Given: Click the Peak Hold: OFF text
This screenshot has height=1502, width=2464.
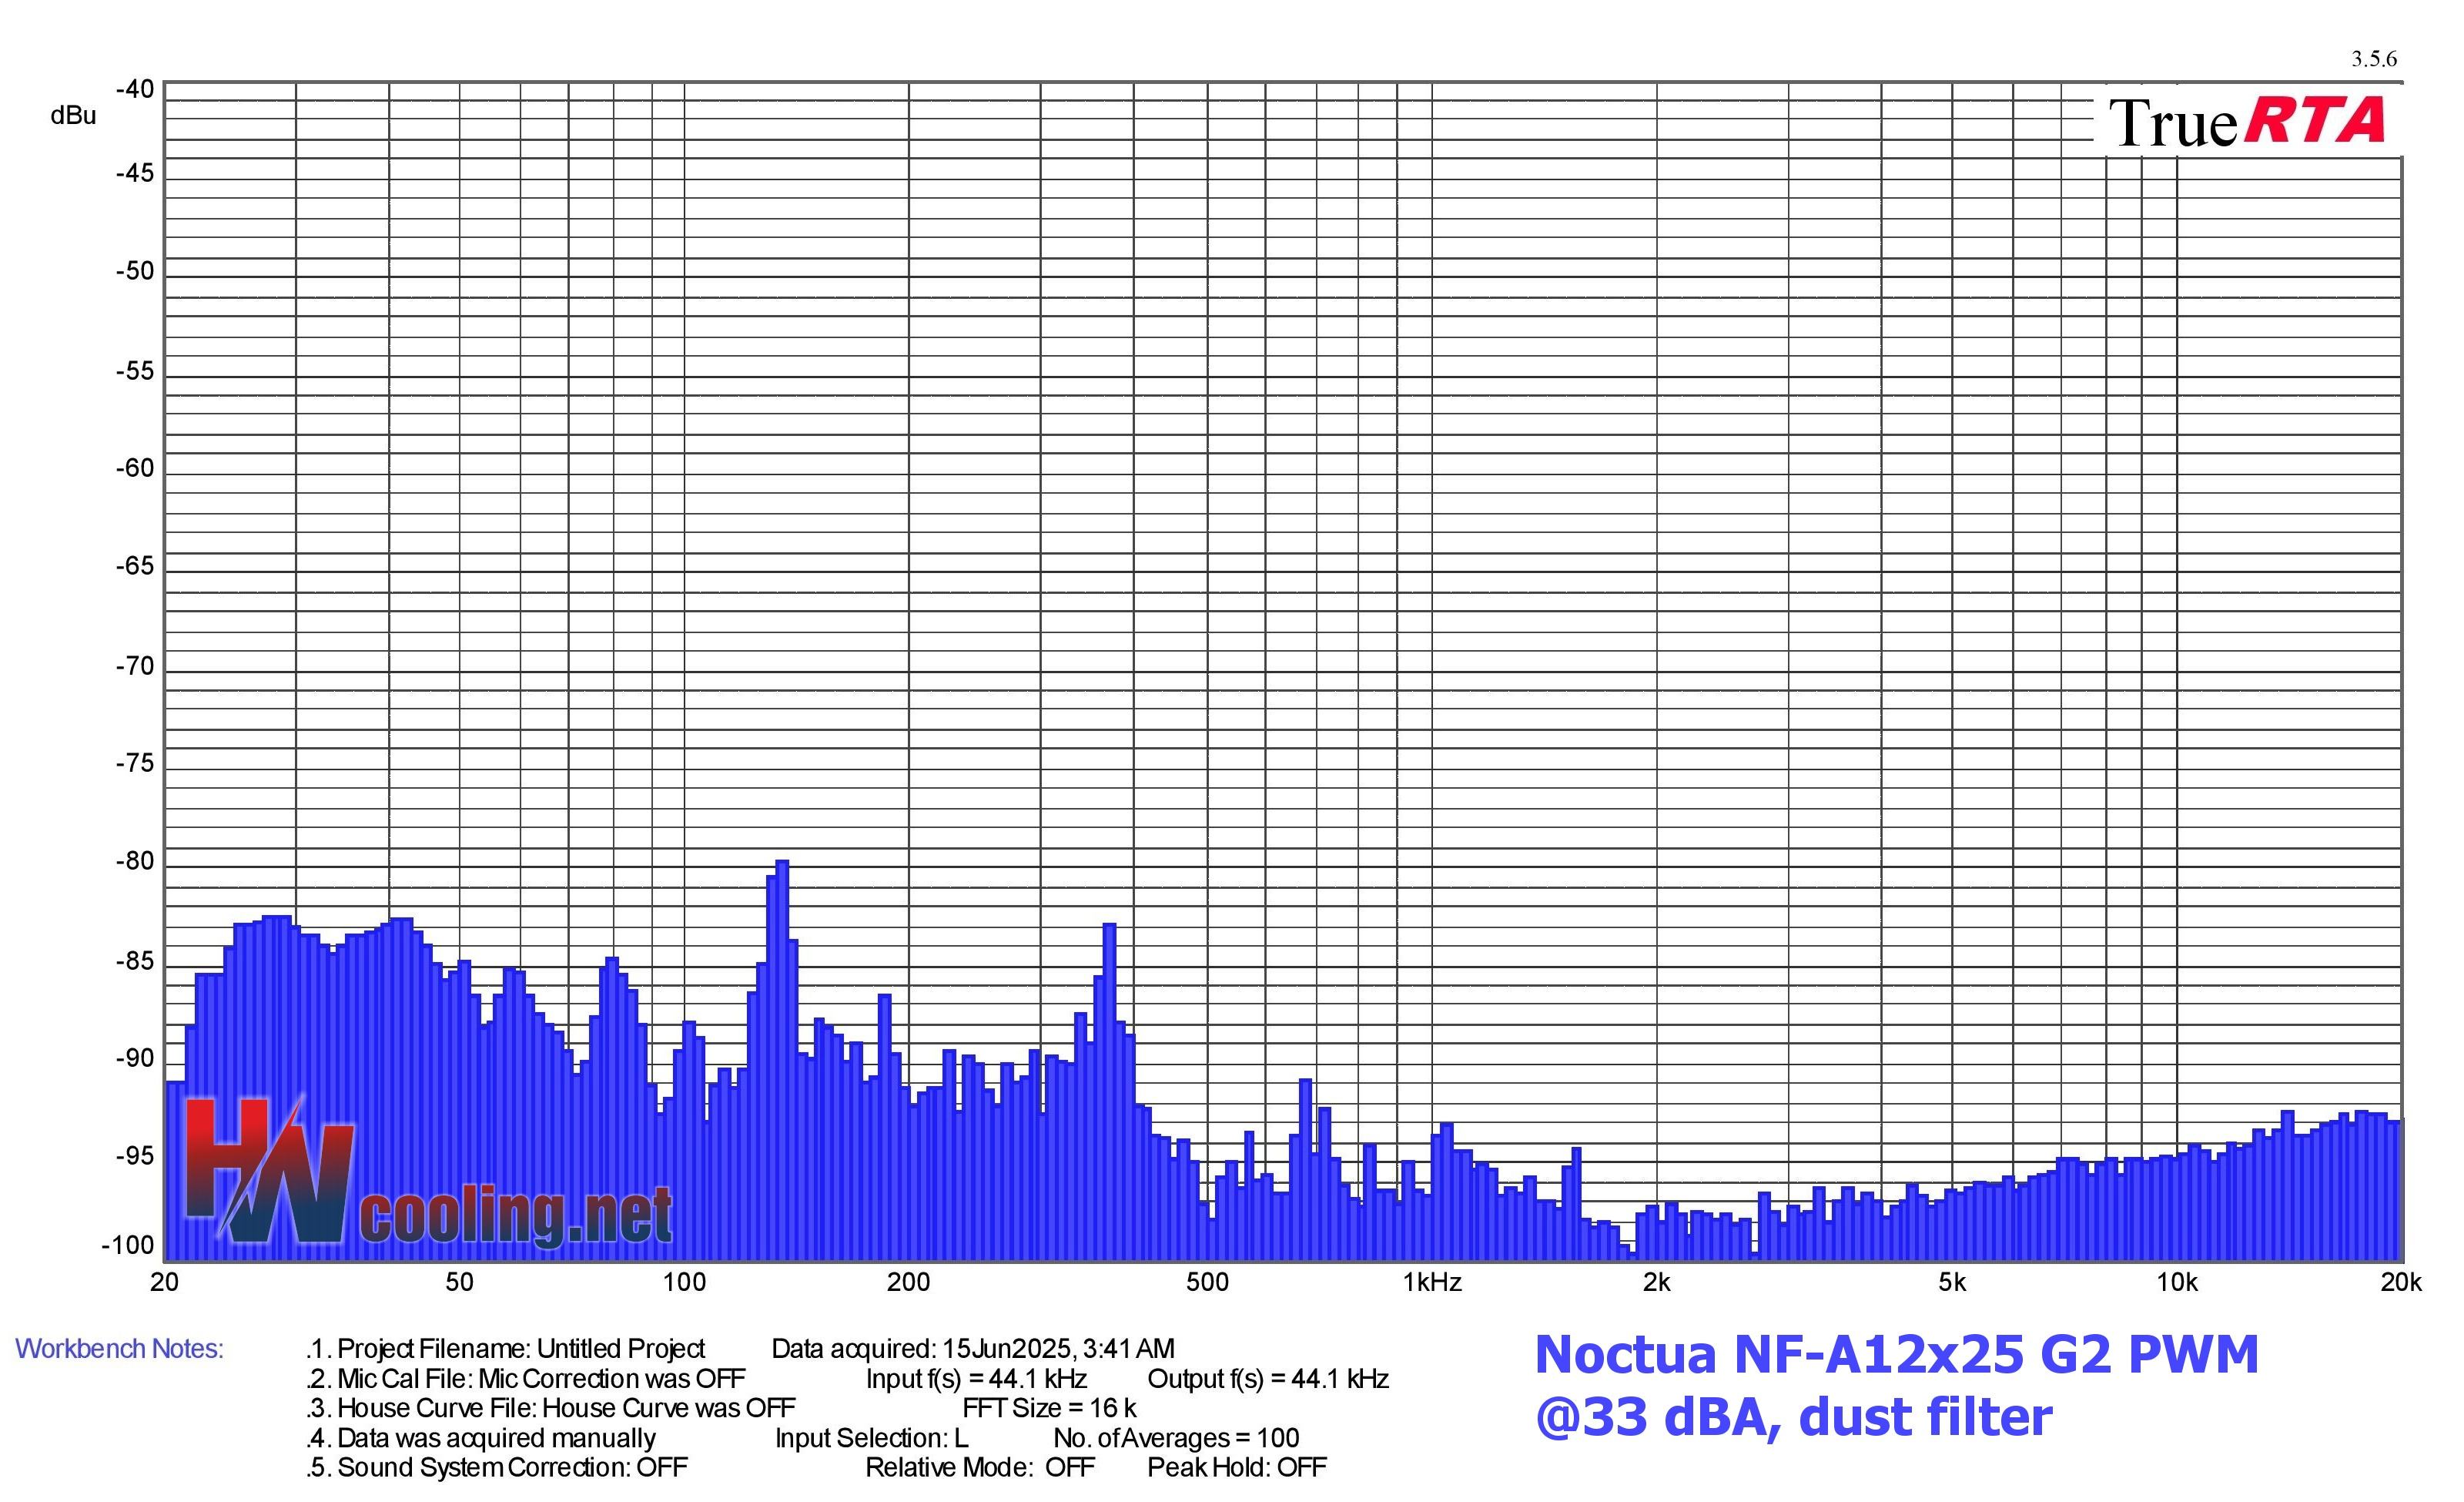Looking at the screenshot, I should pos(1236,1467).
